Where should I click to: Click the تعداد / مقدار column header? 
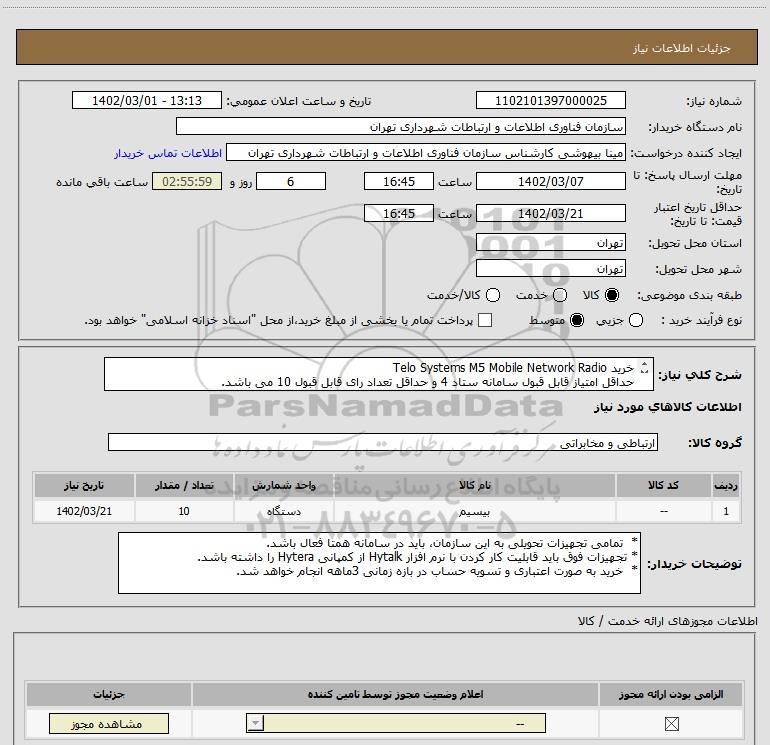(184, 485)
